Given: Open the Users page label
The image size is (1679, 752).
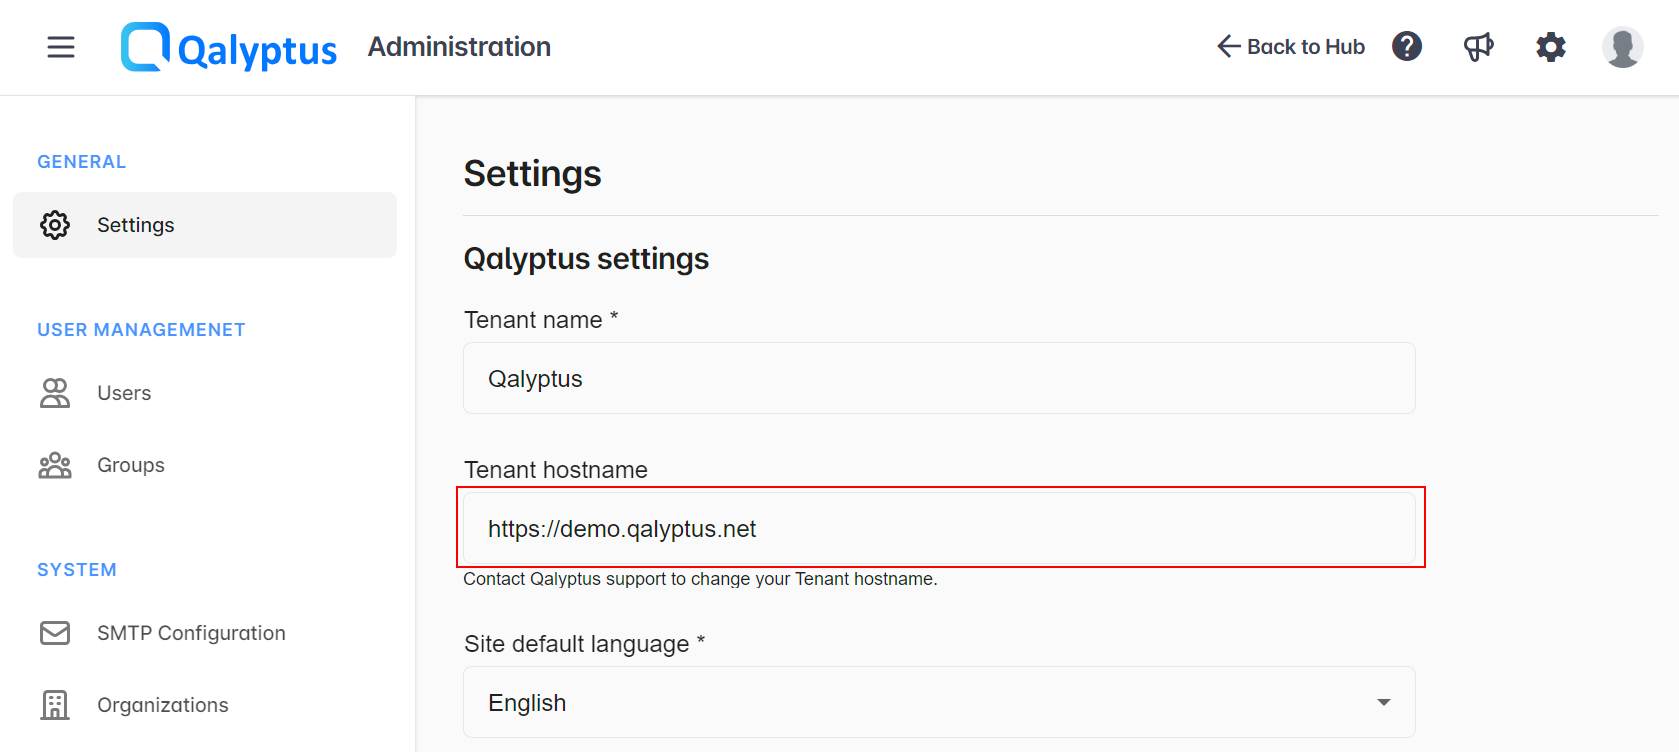Looking at the screenshot, I should [x=124, y=393].
